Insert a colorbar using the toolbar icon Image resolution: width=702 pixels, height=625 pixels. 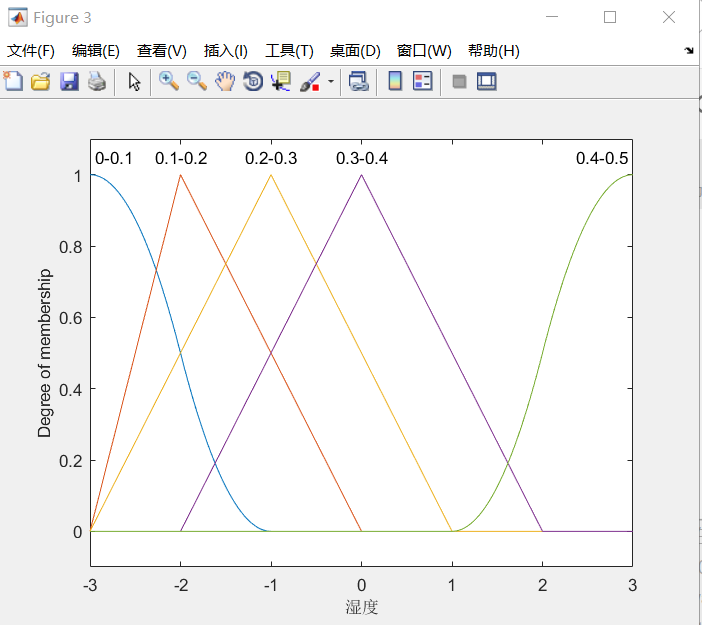click(395, 81)
